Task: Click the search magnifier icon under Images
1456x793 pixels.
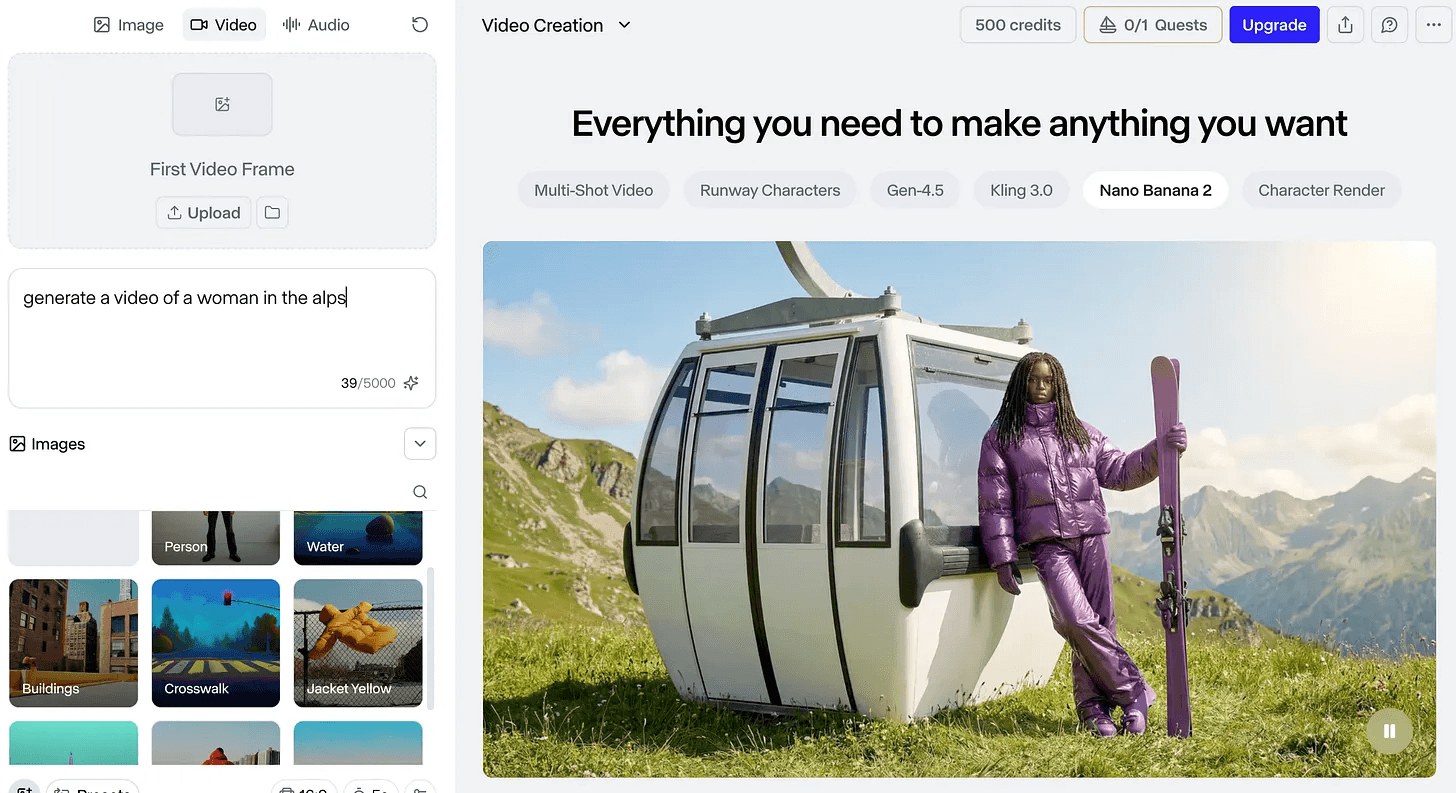Action: click(x=420, y=492)
